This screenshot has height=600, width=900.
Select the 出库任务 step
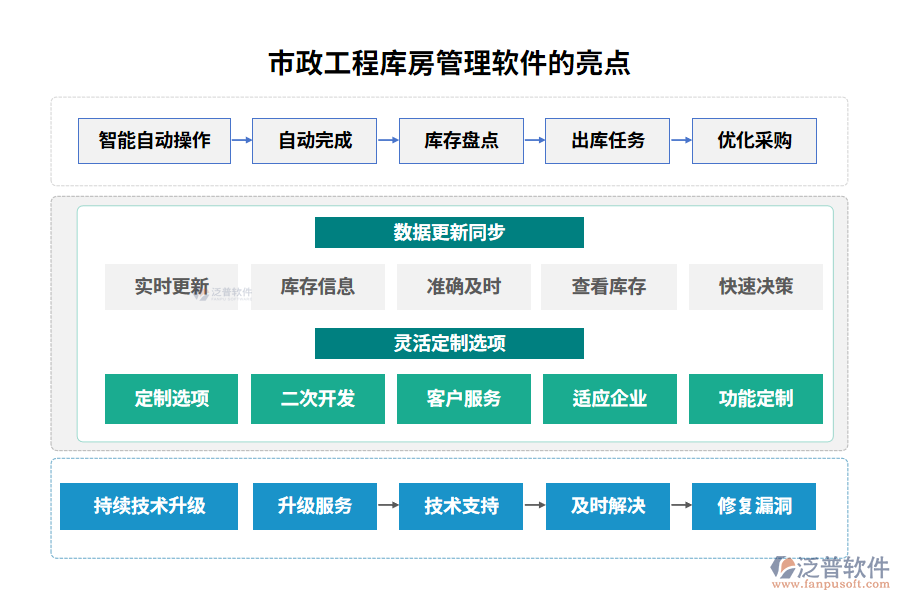pos(607,141)
